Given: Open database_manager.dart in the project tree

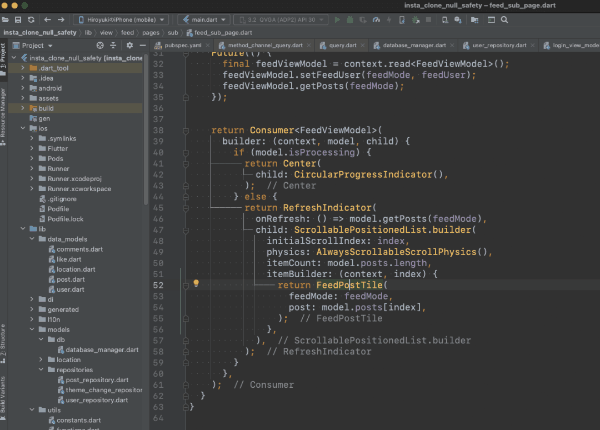Looking at the screenshot, I should pos(102,350).
